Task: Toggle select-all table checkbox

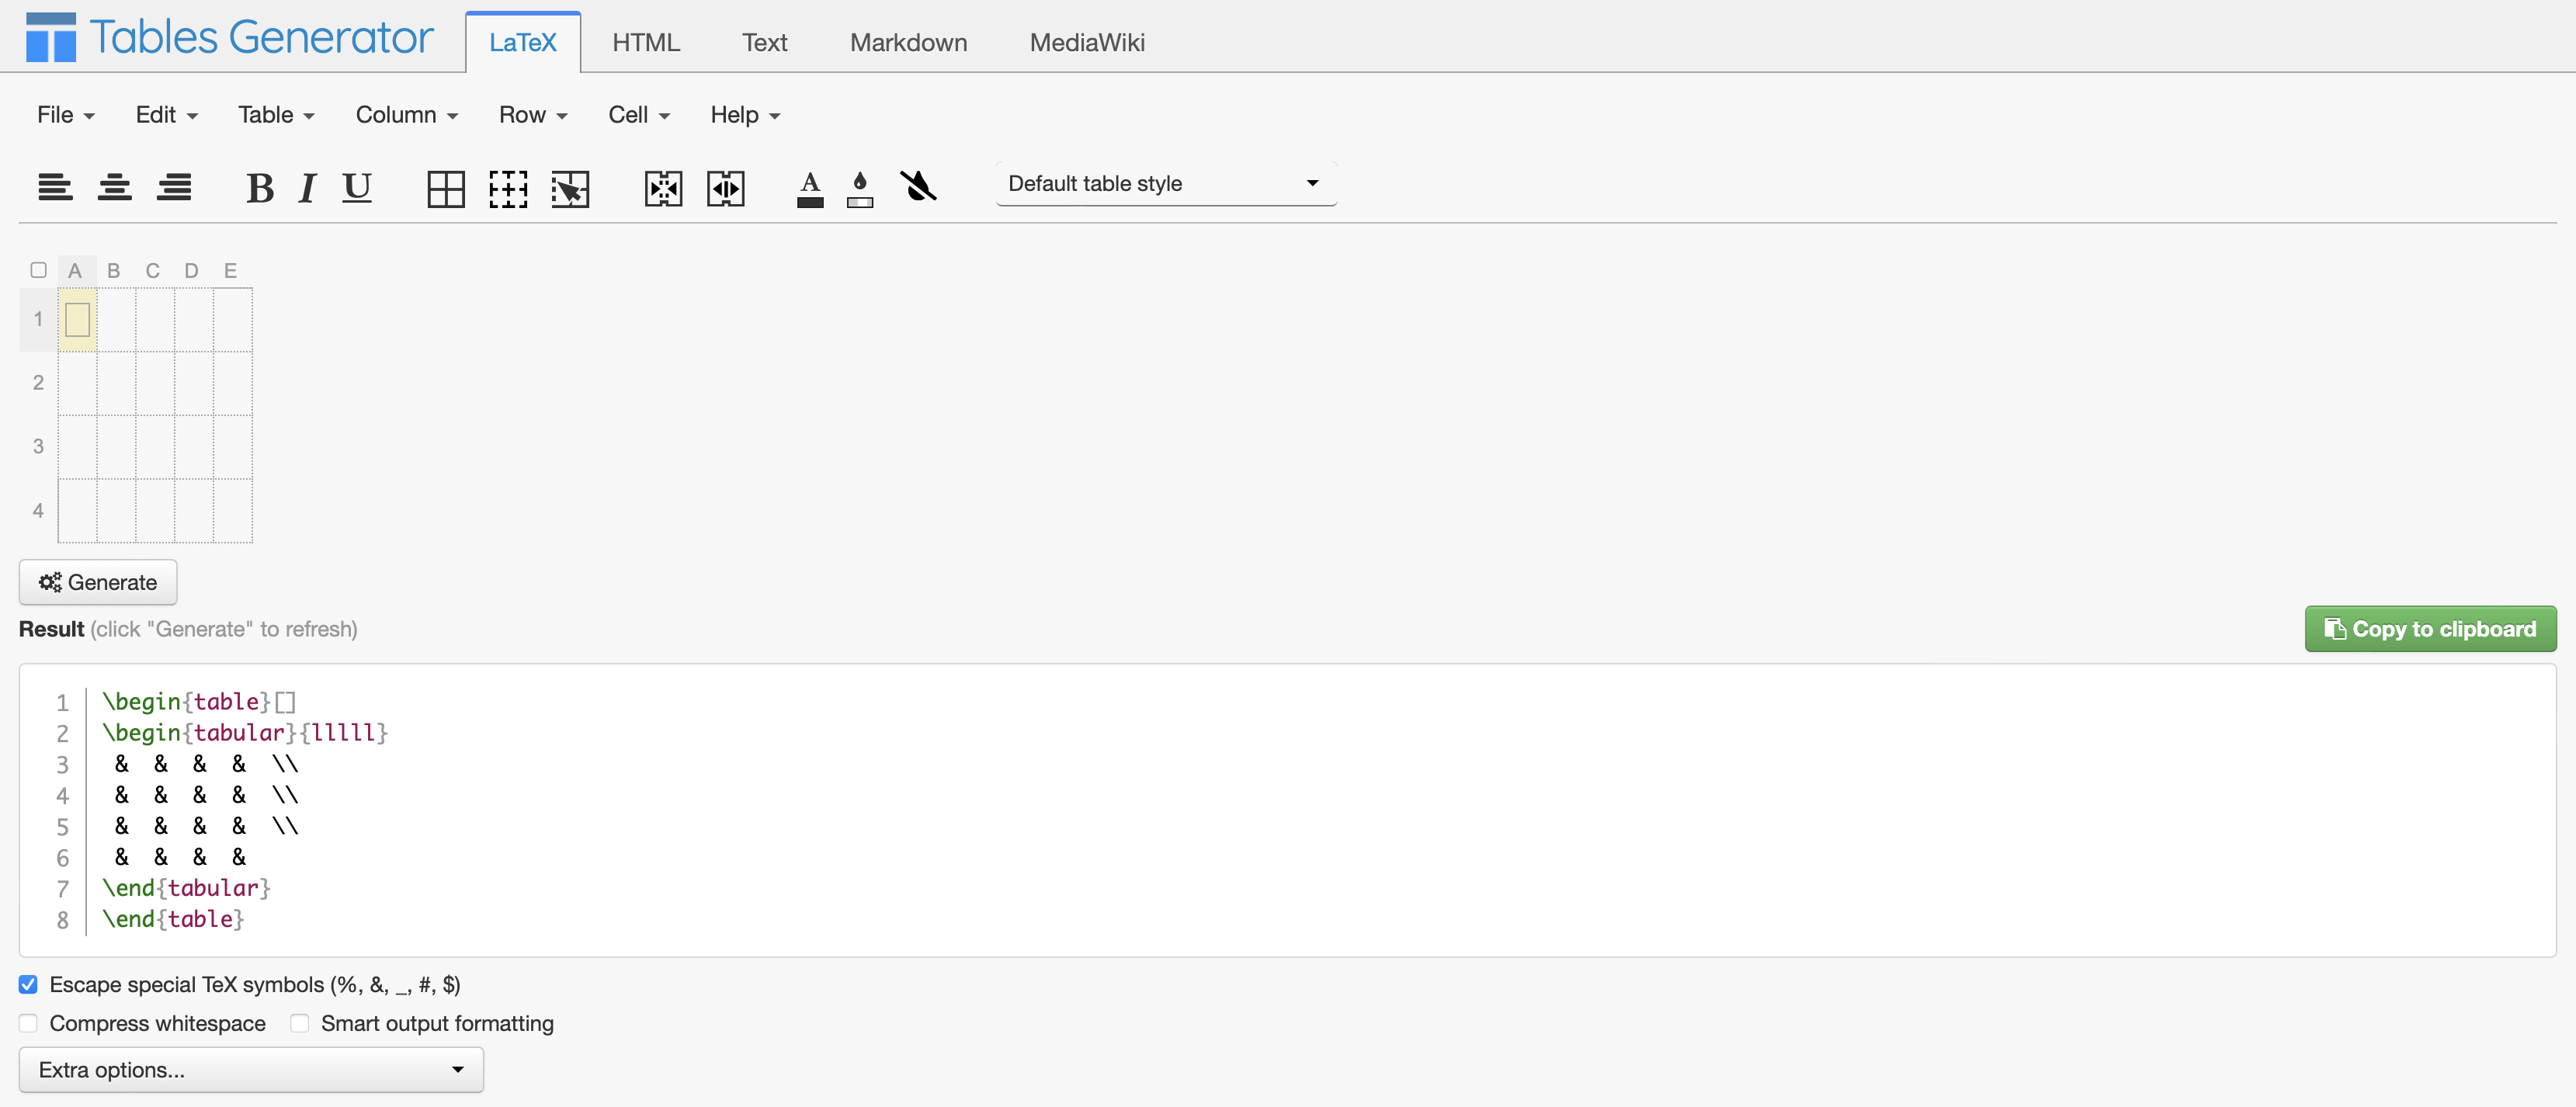Action: pyautogui.click(x=38, y=270)
